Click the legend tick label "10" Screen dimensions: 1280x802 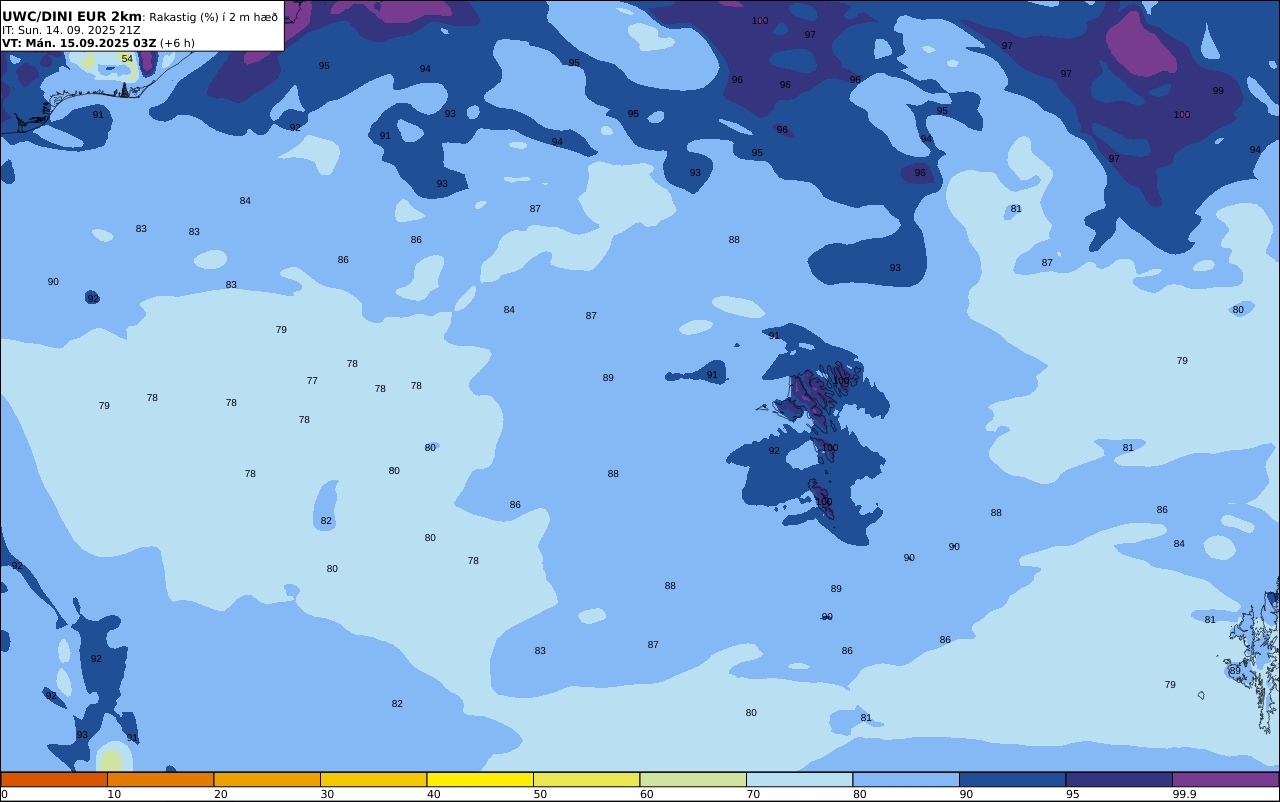[114, 794]
